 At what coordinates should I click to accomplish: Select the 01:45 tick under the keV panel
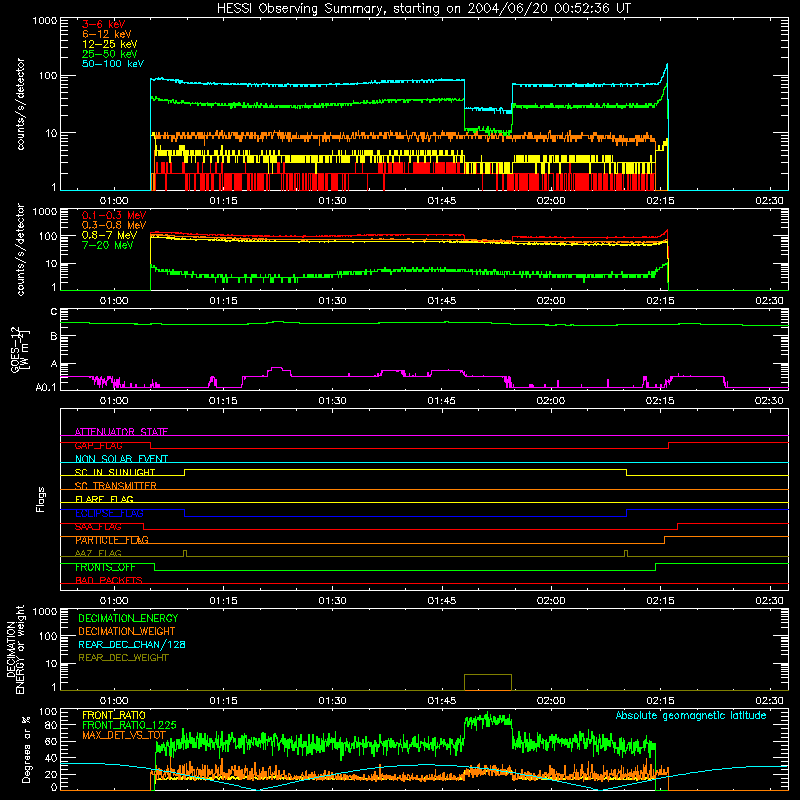coord(442,201)
